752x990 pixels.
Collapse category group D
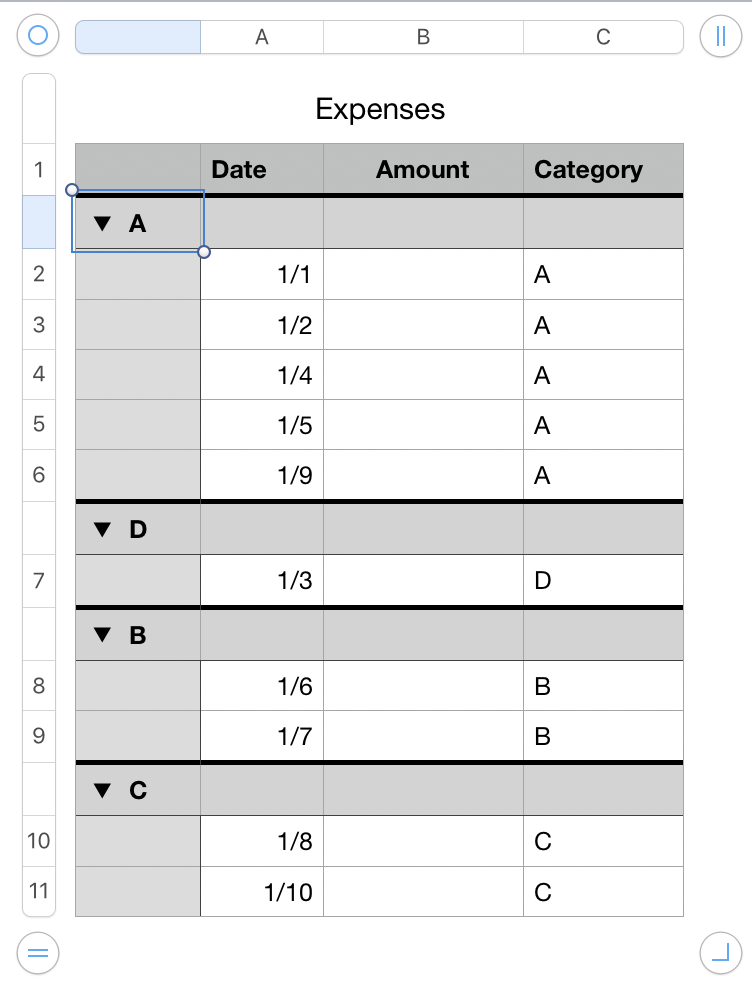[x=101, y=530]
